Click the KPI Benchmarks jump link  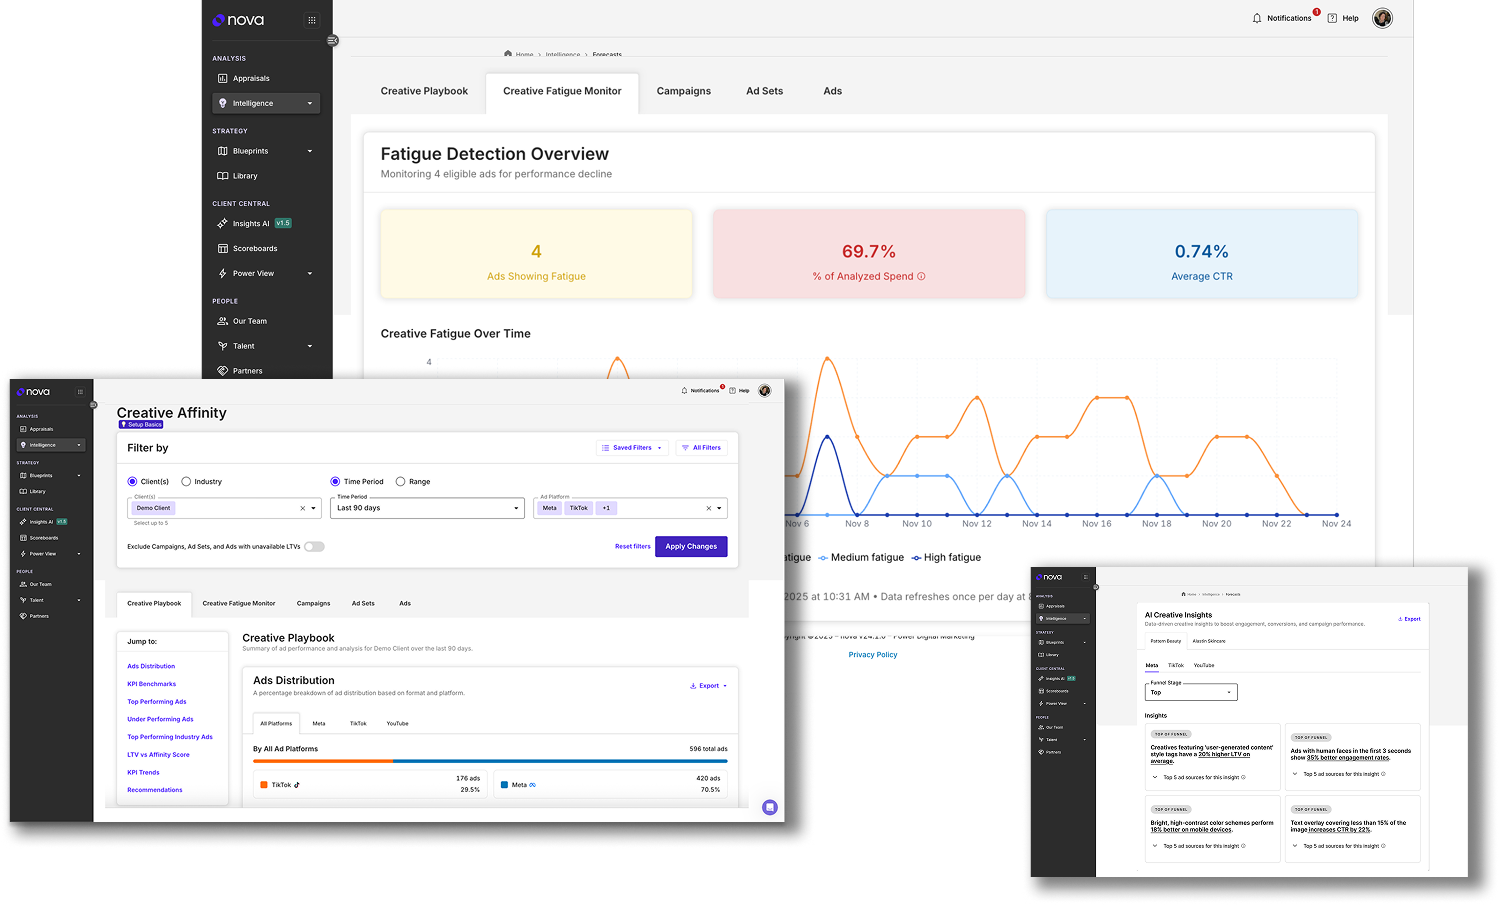coord(151,684)
